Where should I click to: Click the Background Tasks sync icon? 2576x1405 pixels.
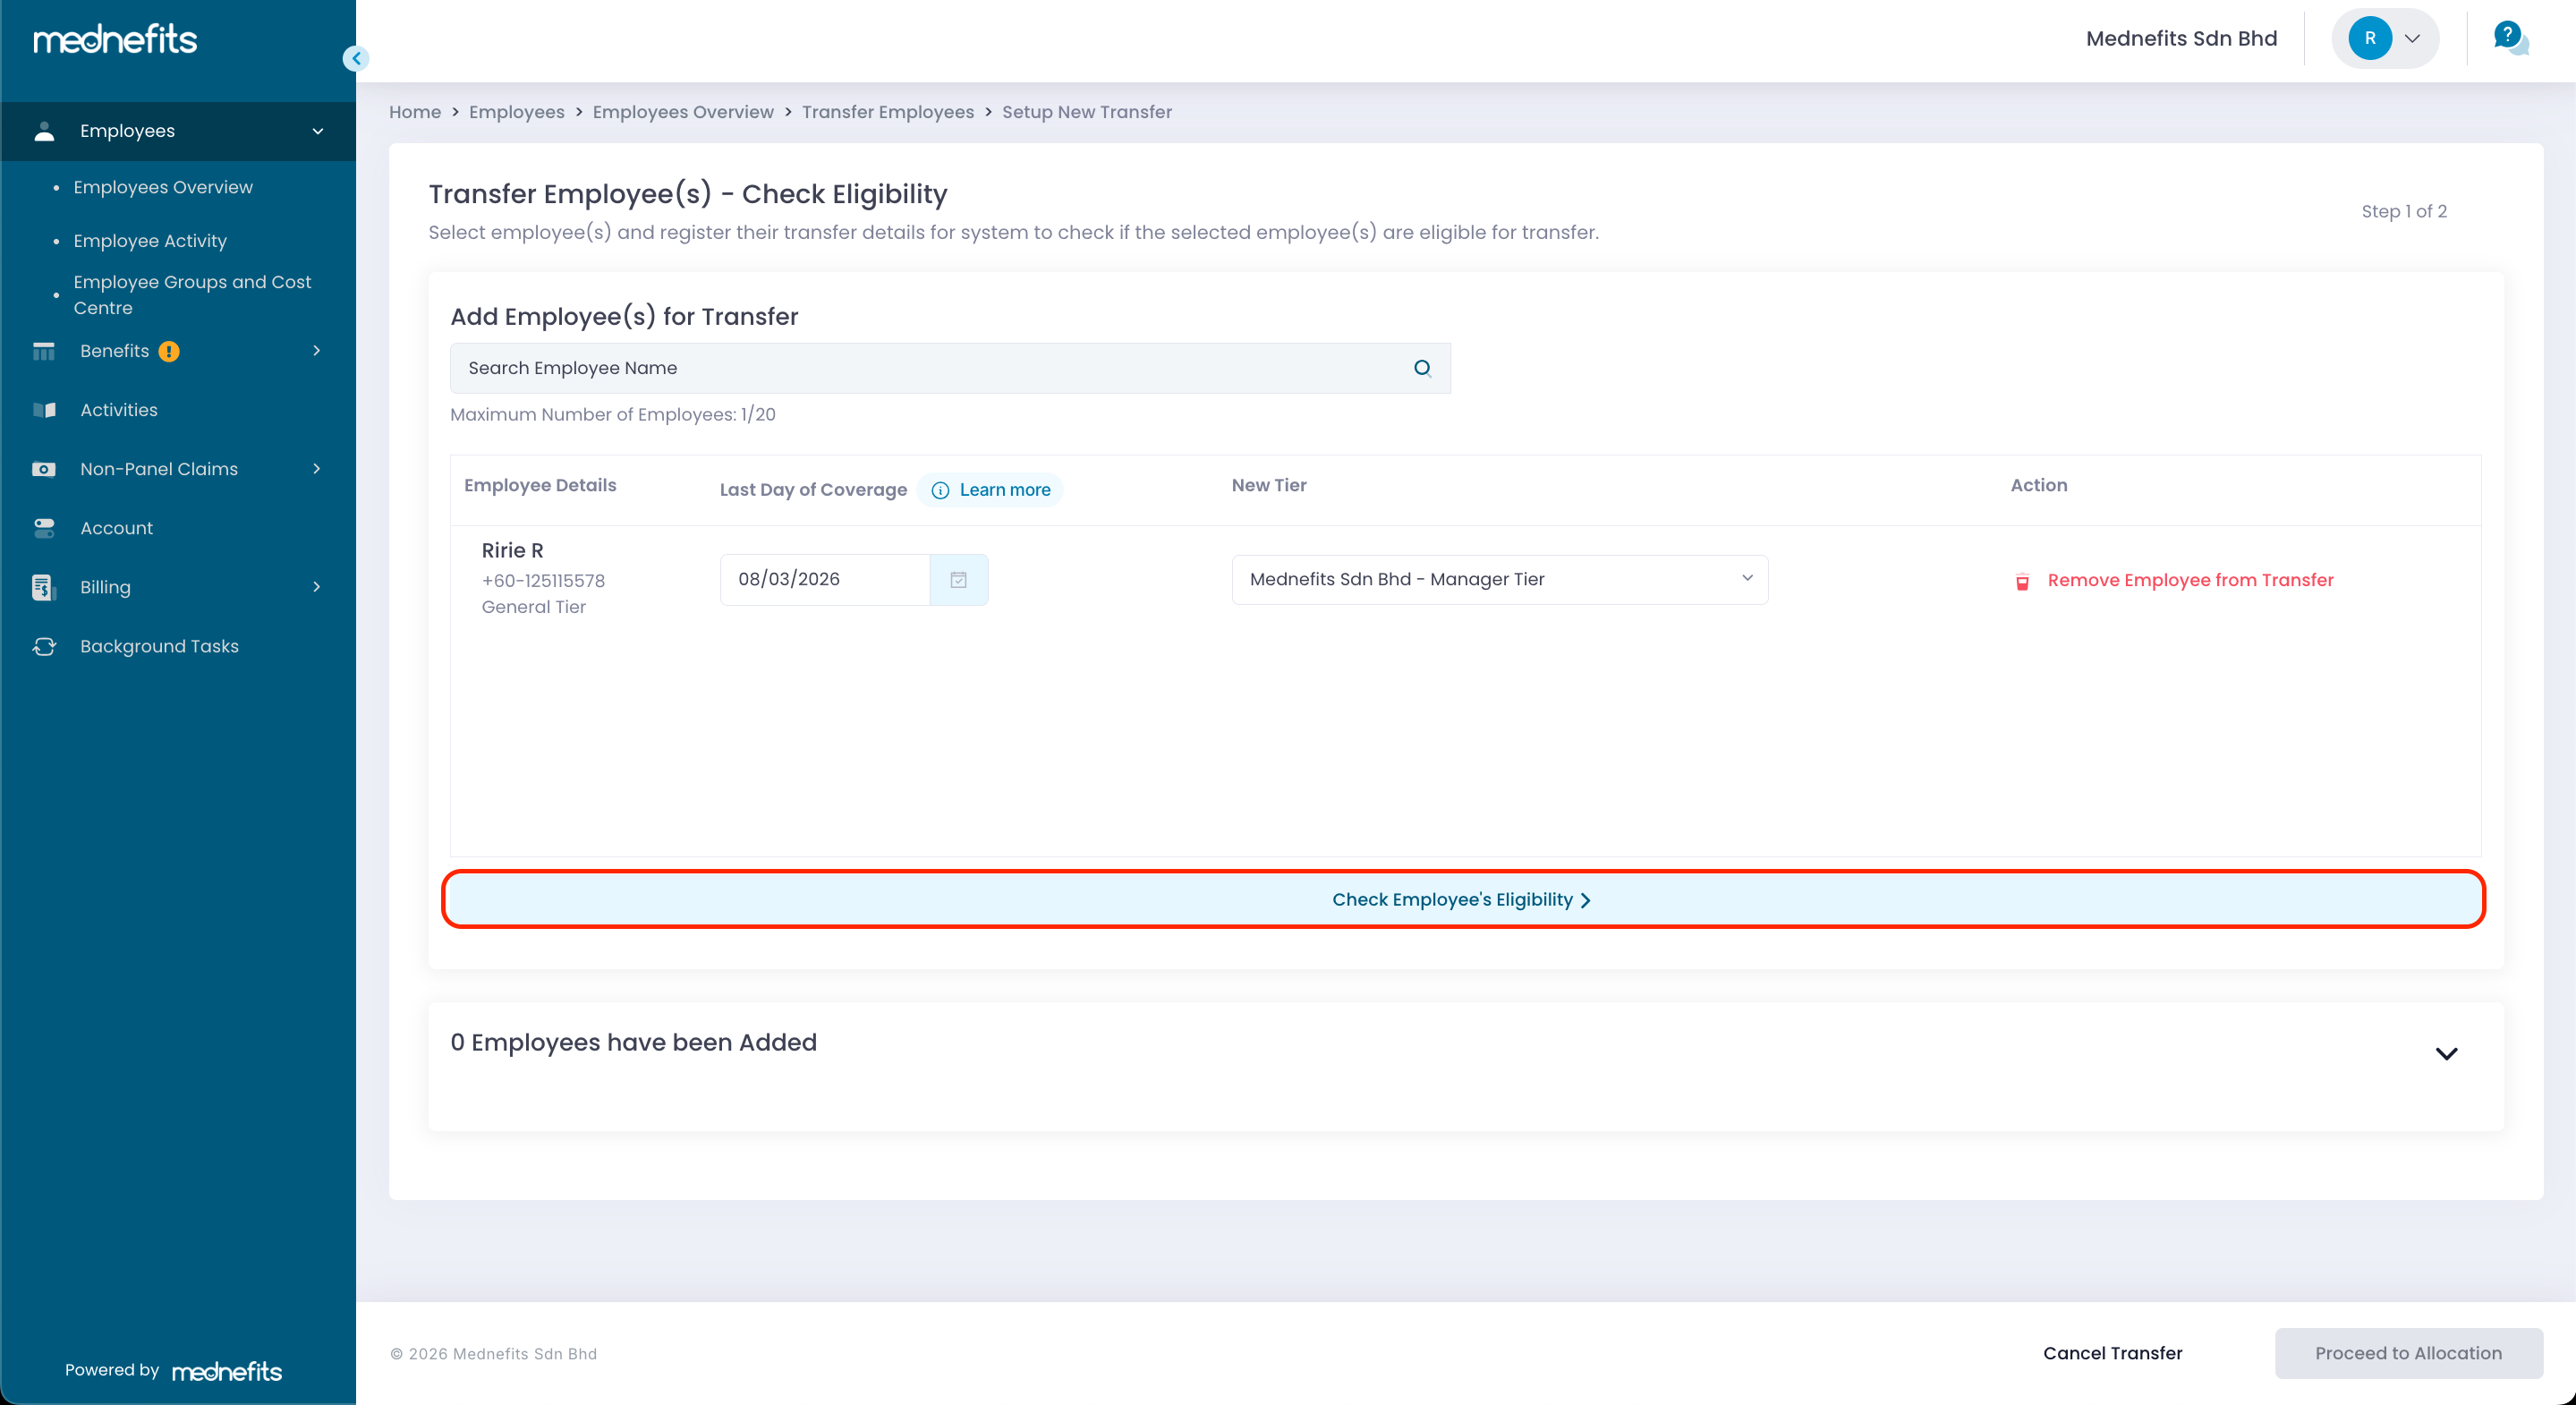pos(44,646)
